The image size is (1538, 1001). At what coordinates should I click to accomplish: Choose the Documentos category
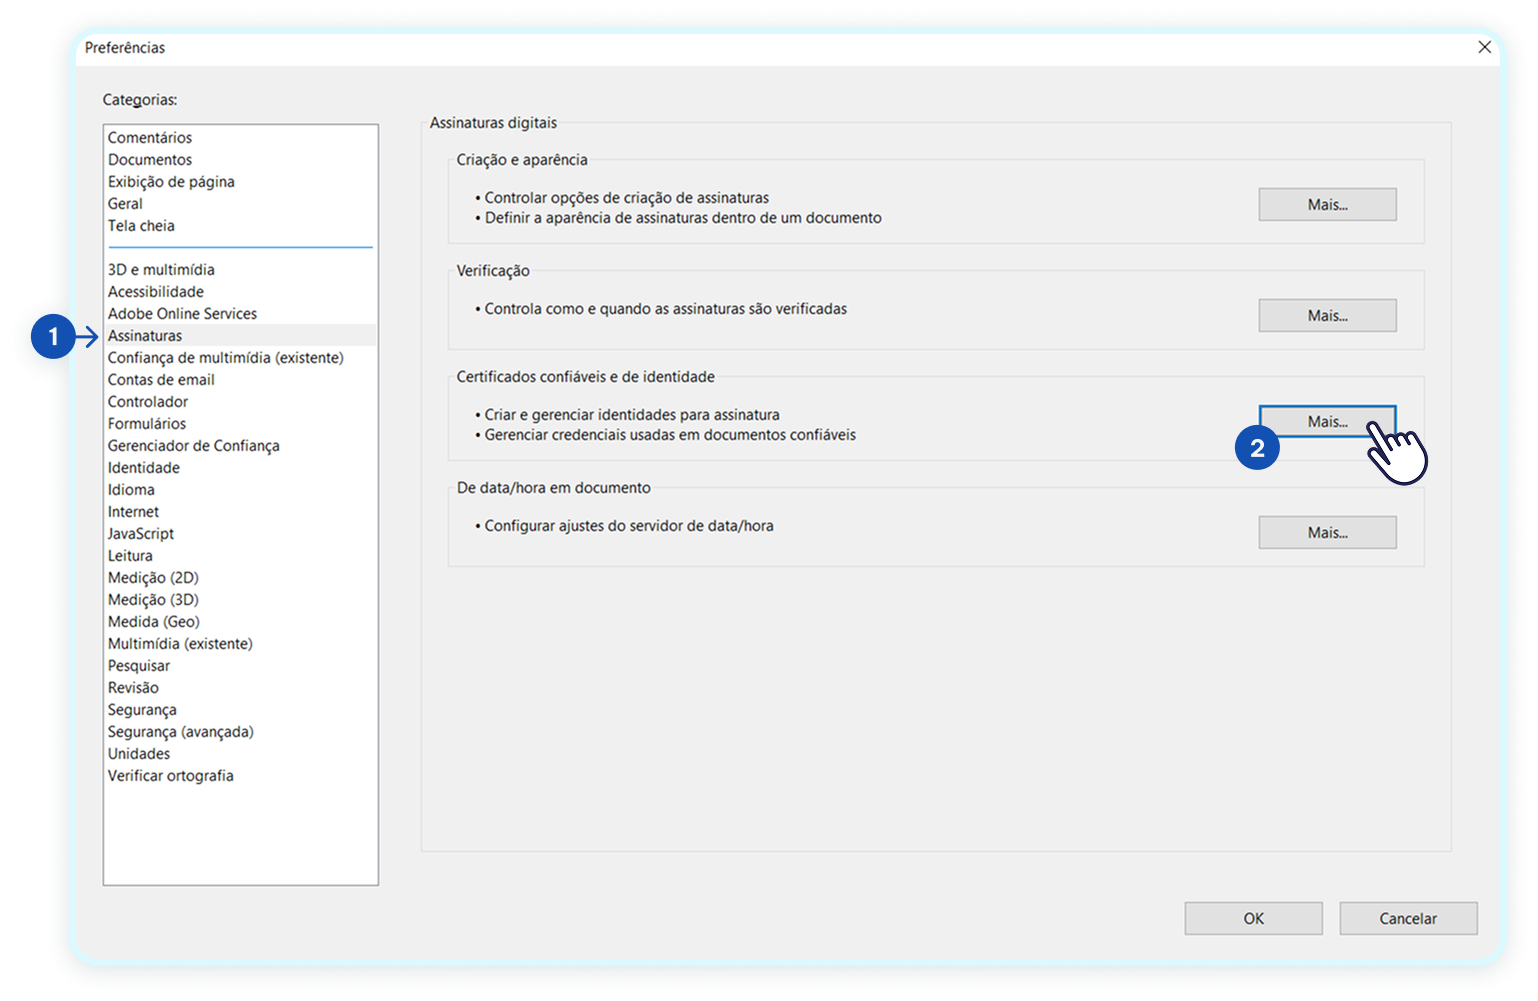pyautogui.click(x=150, y=160)
